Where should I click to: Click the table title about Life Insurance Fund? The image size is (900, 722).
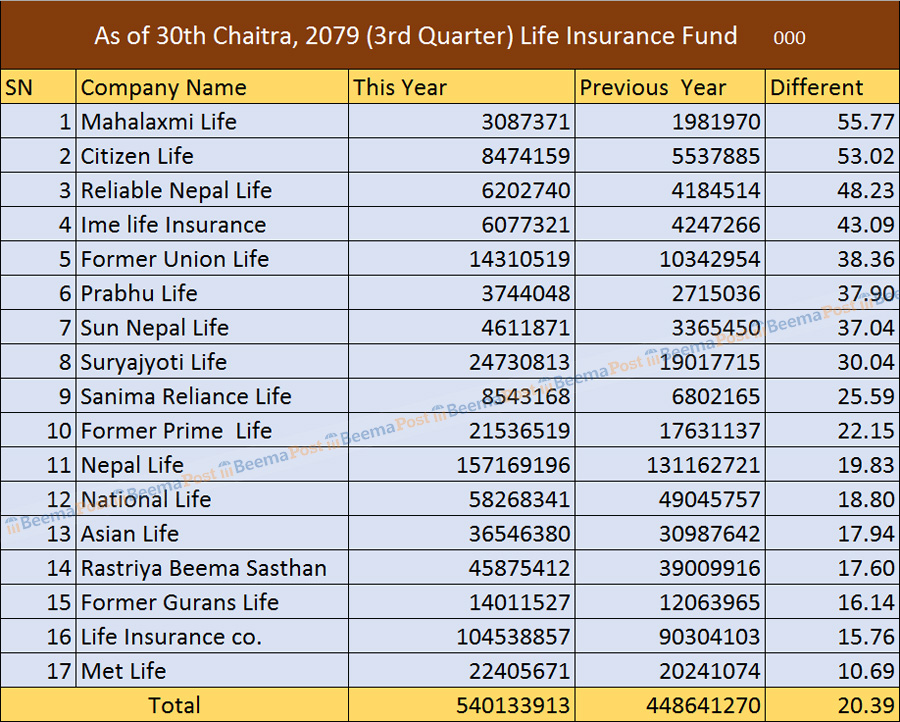click(x=415, y=37)
